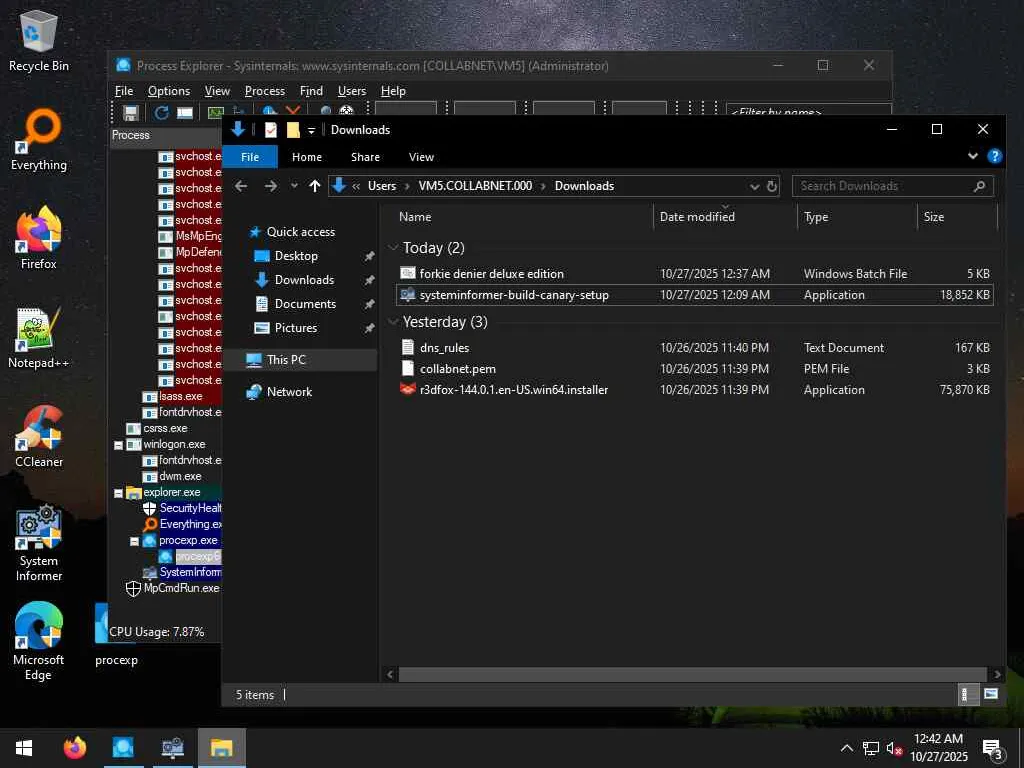
Task: Open Pictures in the navigation pane
Action: click(x=296, y=328)
